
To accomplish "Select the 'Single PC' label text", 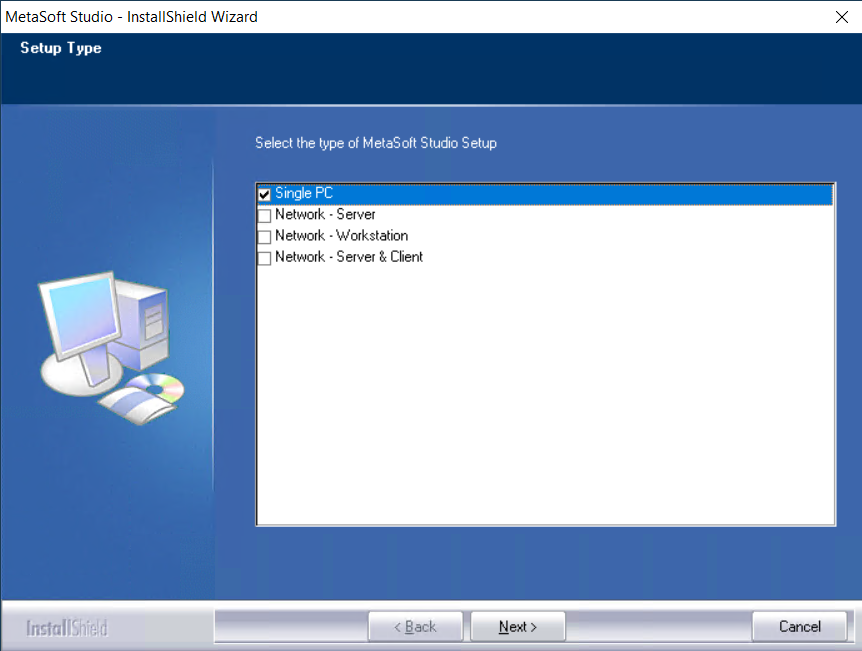I will coord(304,194).
